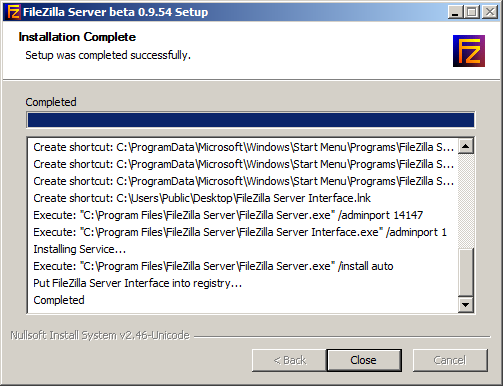Click the large FileZilla logo in the header
The image size is (503, 386).
tap(469, 51)
